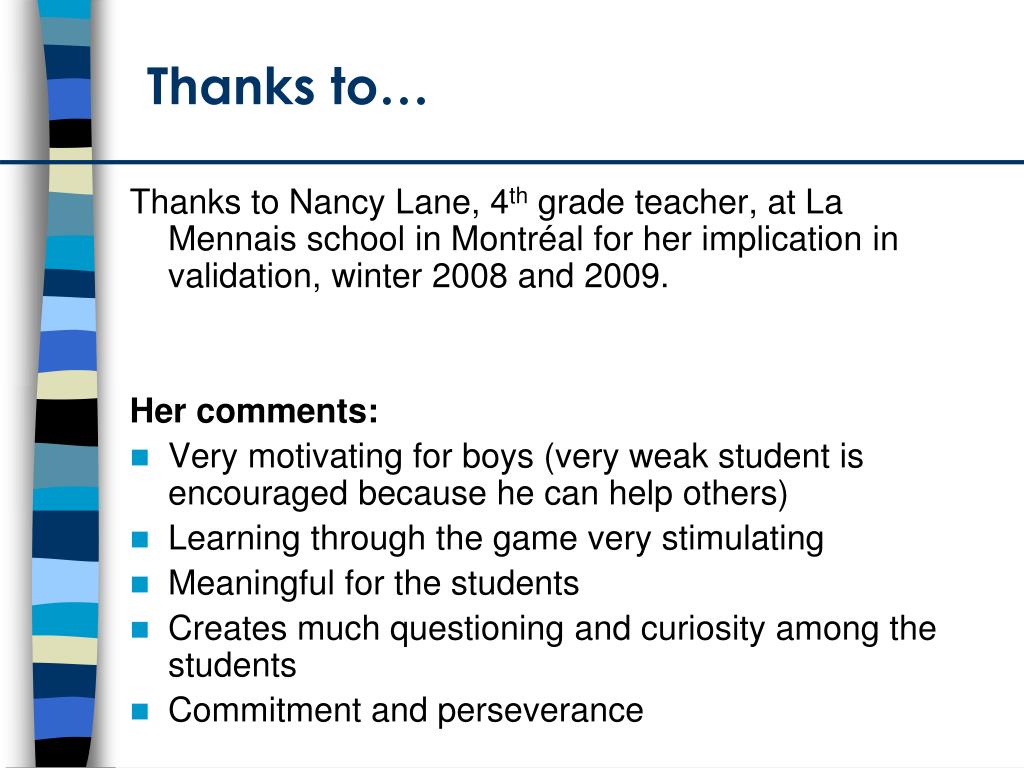Click the name 'Nancy Lane' in first paragraph
Screen dimensions: 1024x768
tap(383, 202)
